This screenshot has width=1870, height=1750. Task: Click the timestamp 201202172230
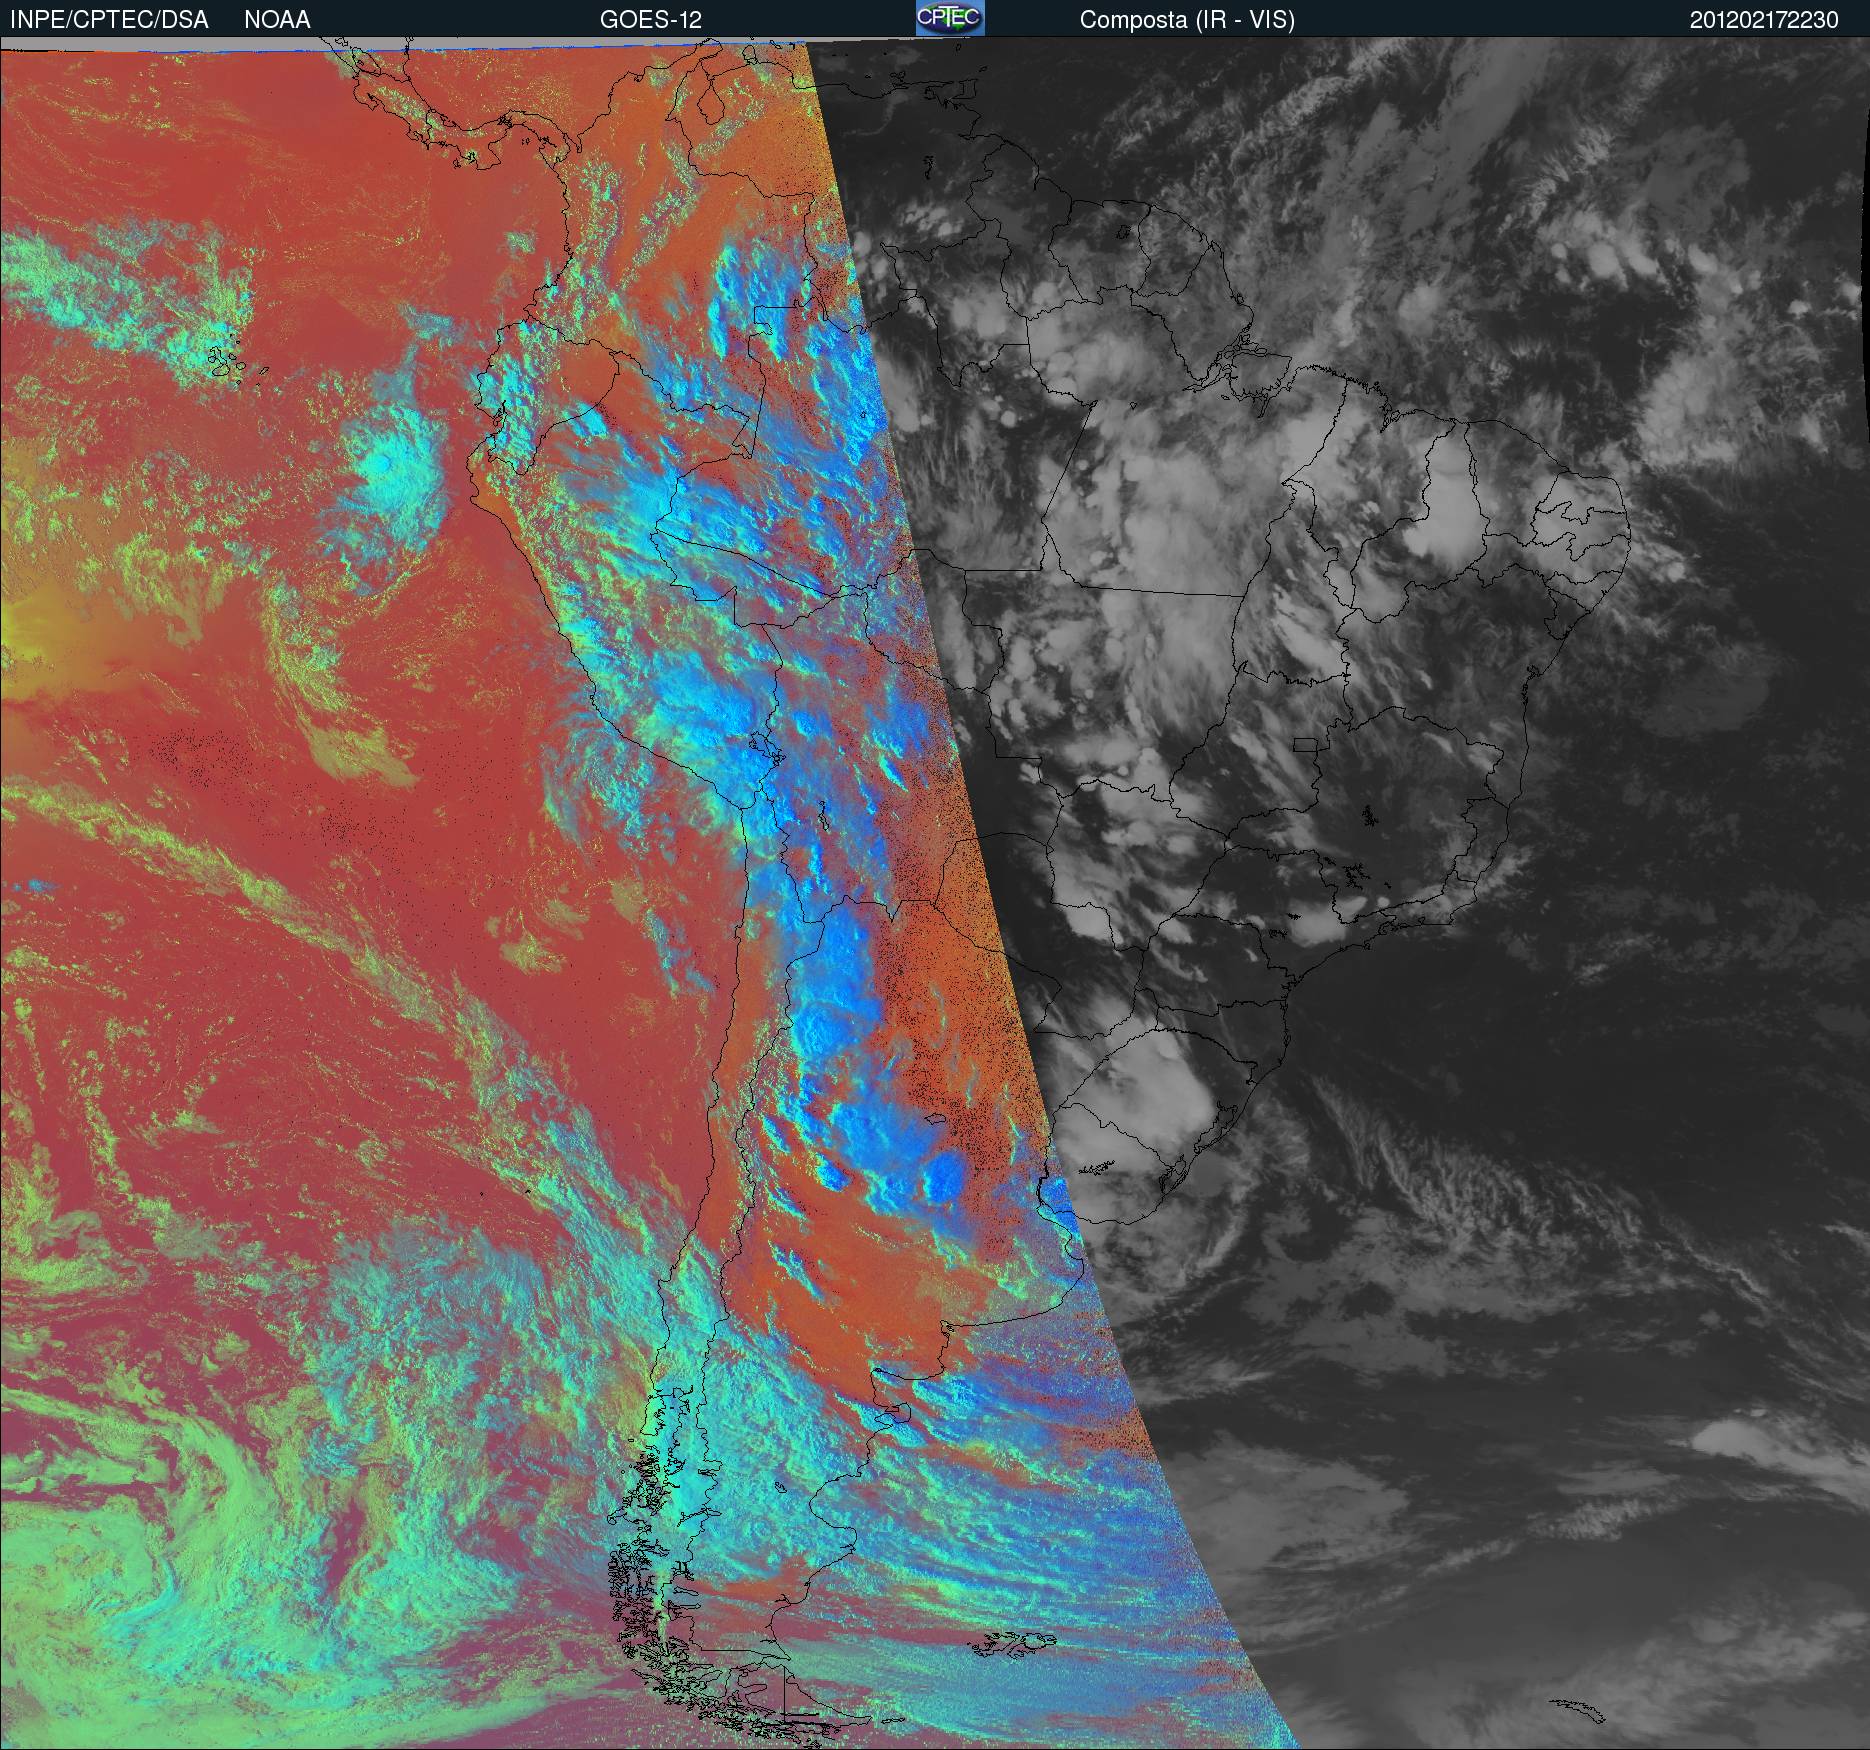[1764, 20]
